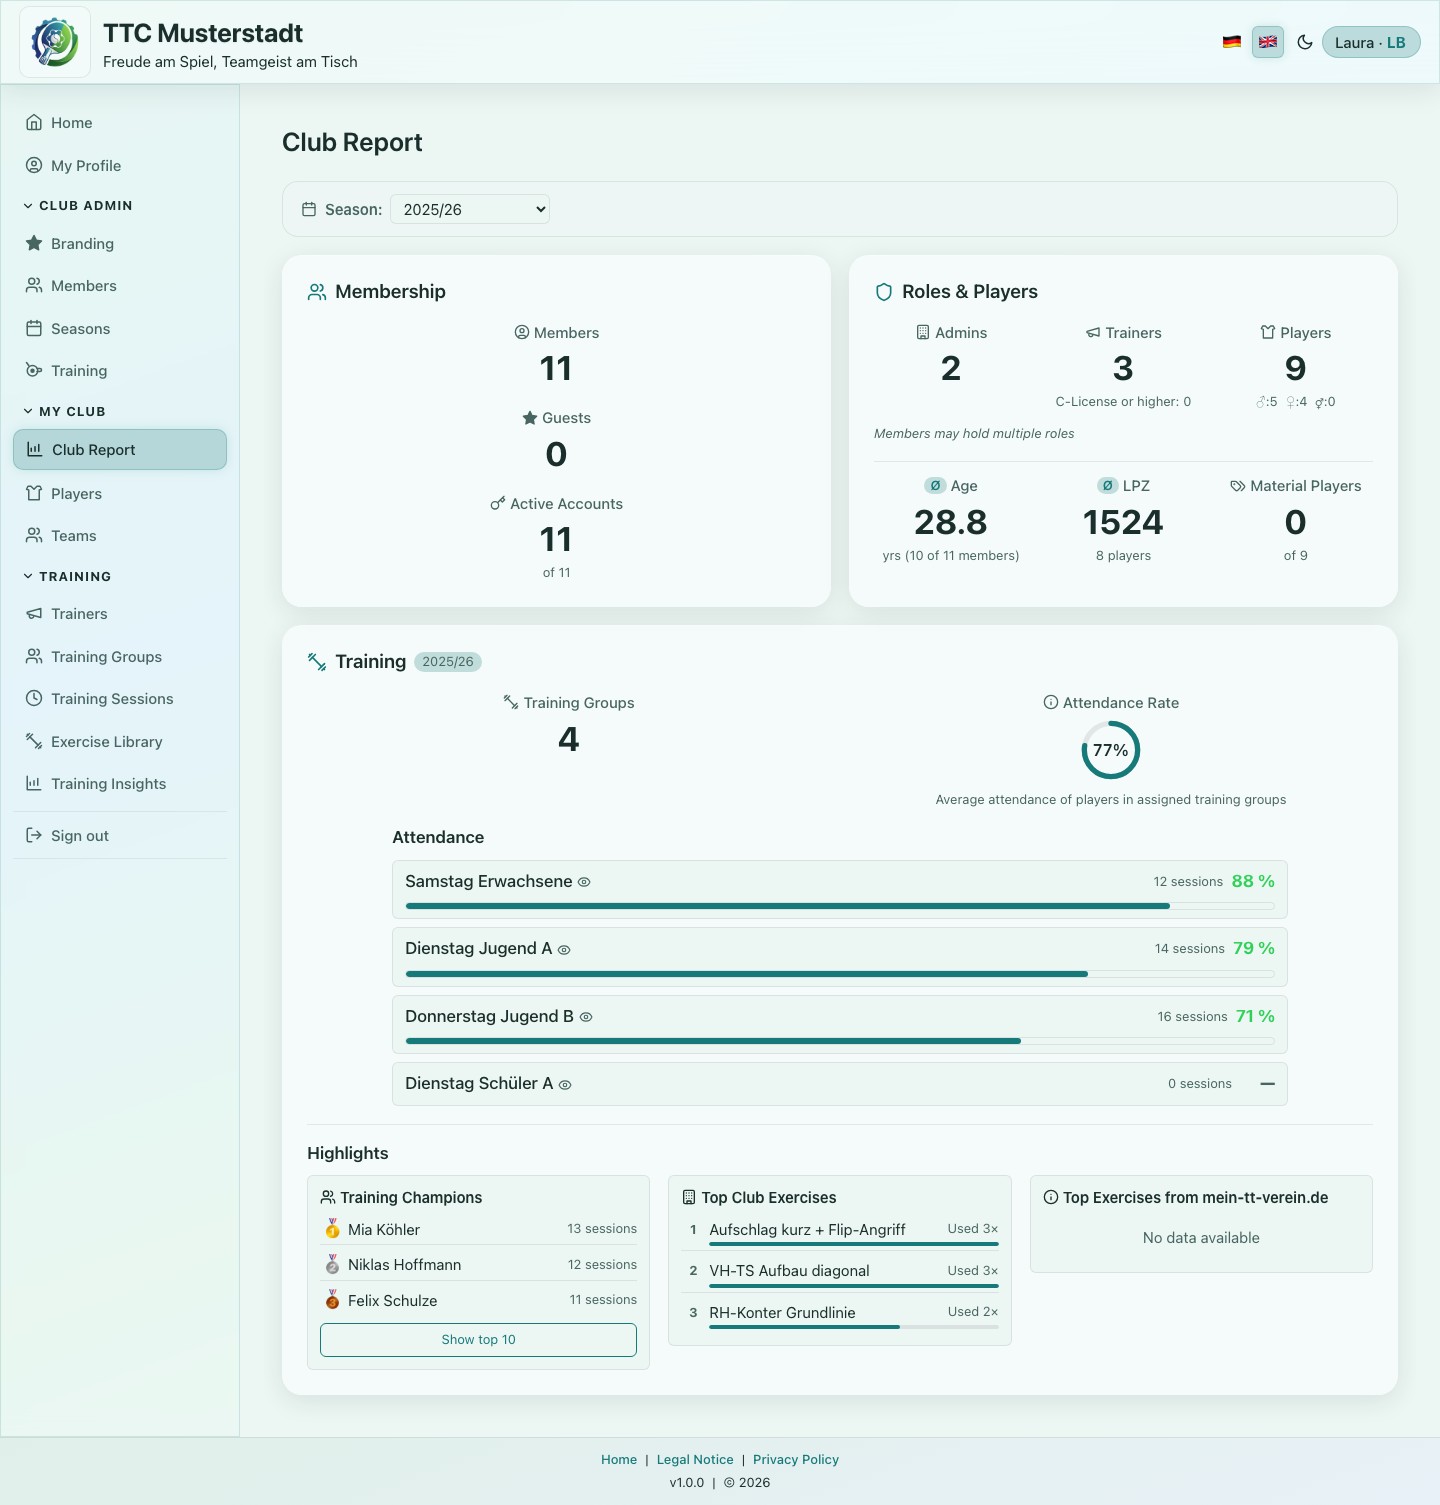Collapse the MY CLUB section
Viewport: 1440px width, 1505px height.
(64, 411)
